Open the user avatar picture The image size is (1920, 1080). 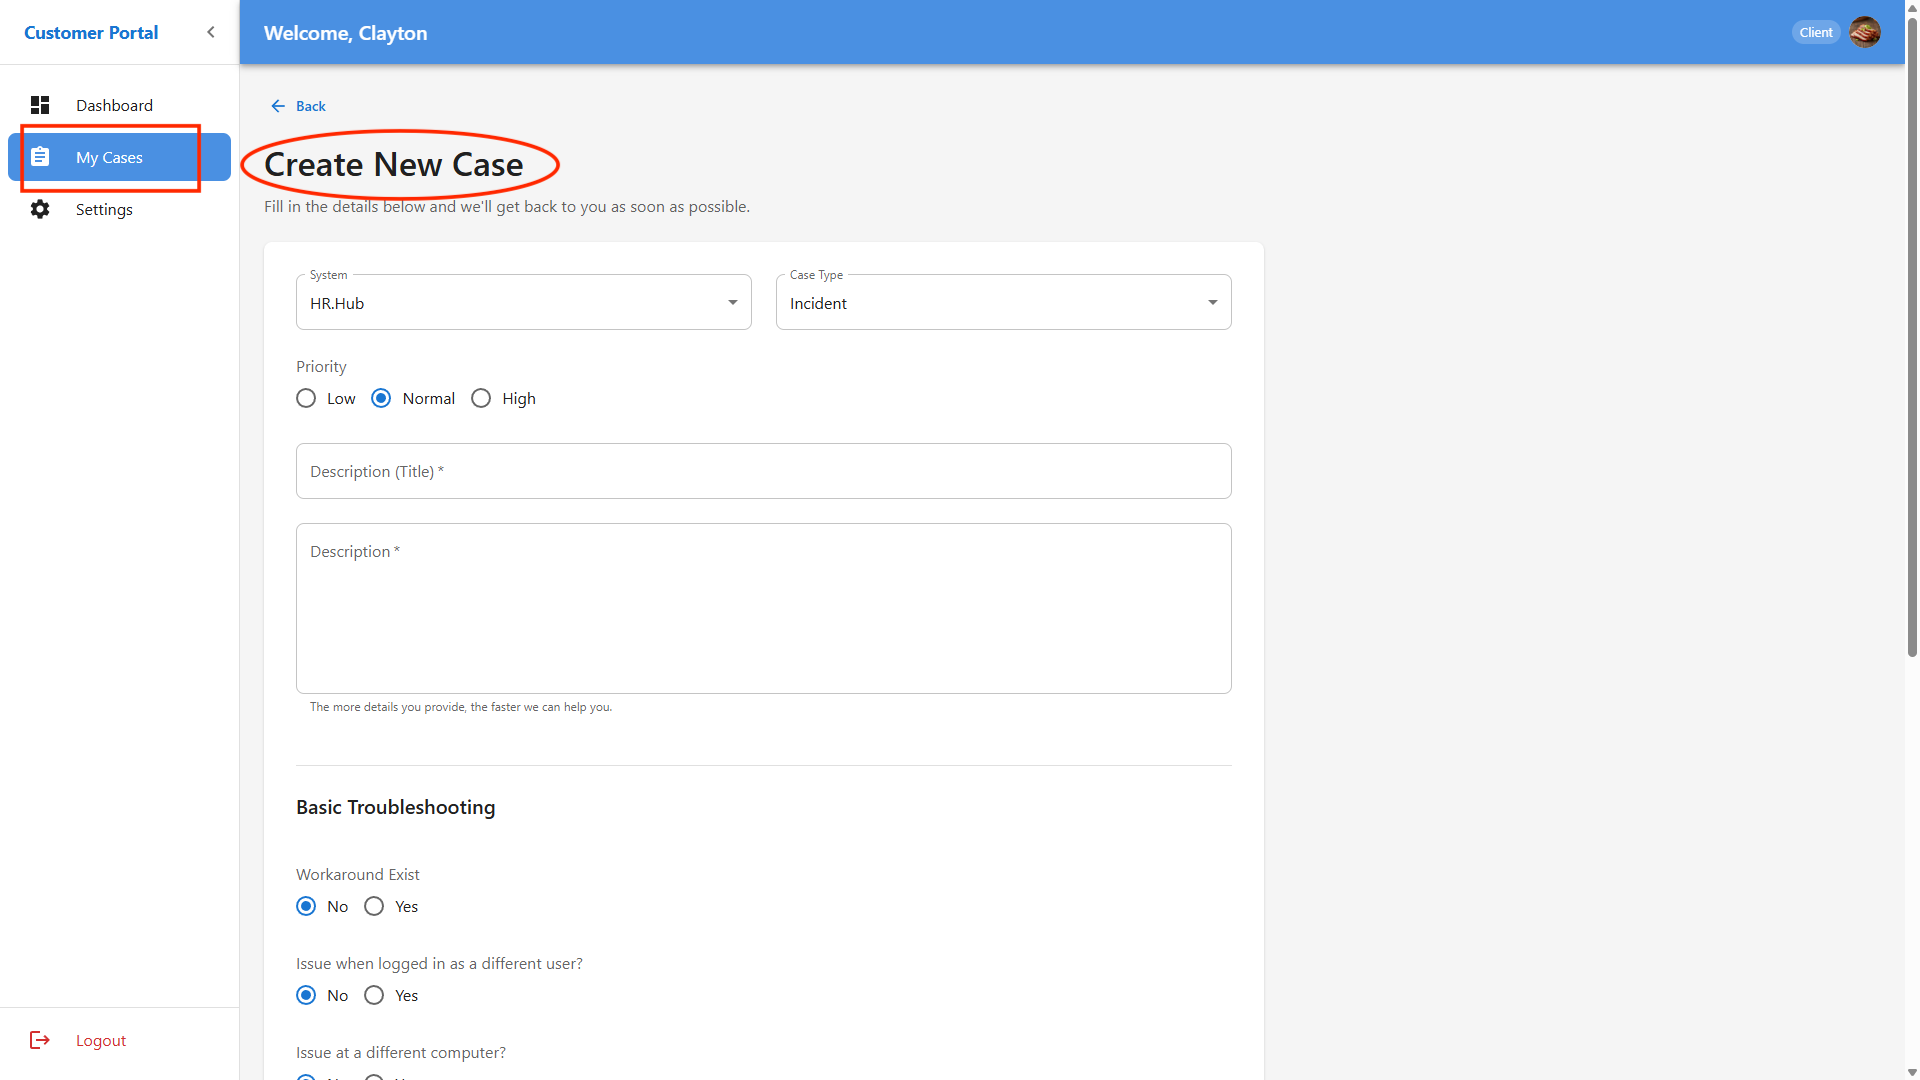1865,32
